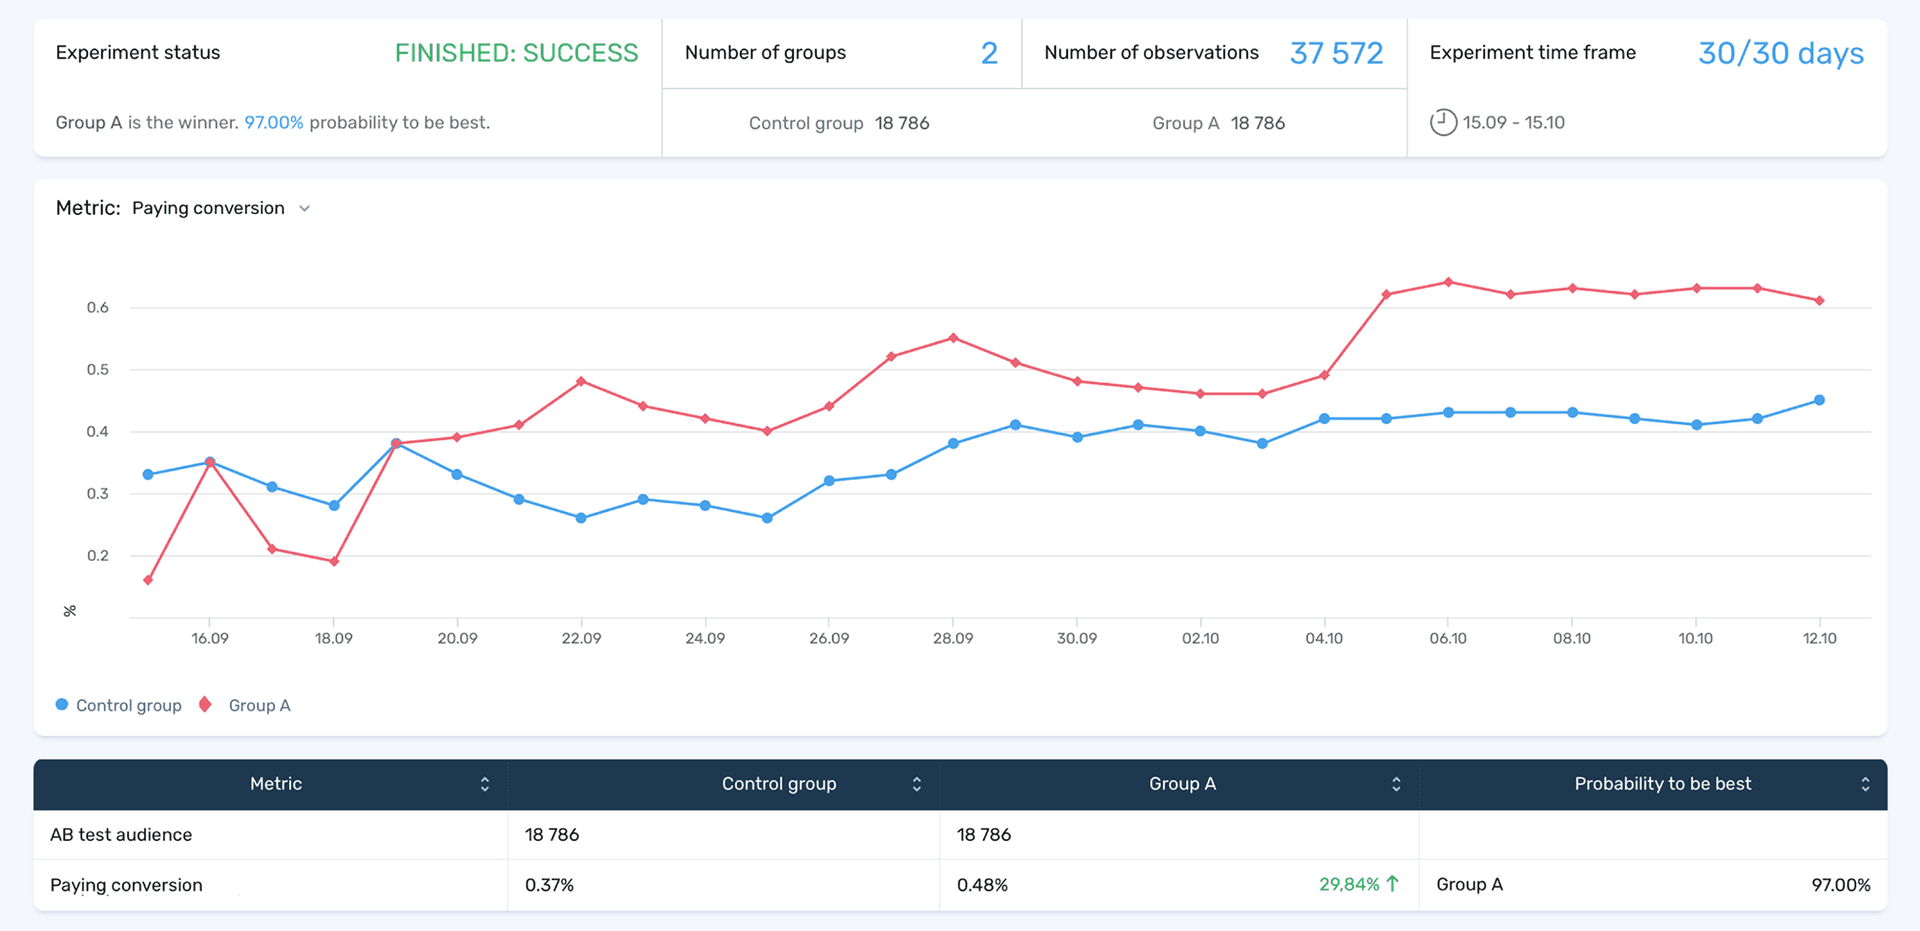Click the sort icon on Group A column
Viewport: 1920px width, 931px height.
(x=1395, y=784)
